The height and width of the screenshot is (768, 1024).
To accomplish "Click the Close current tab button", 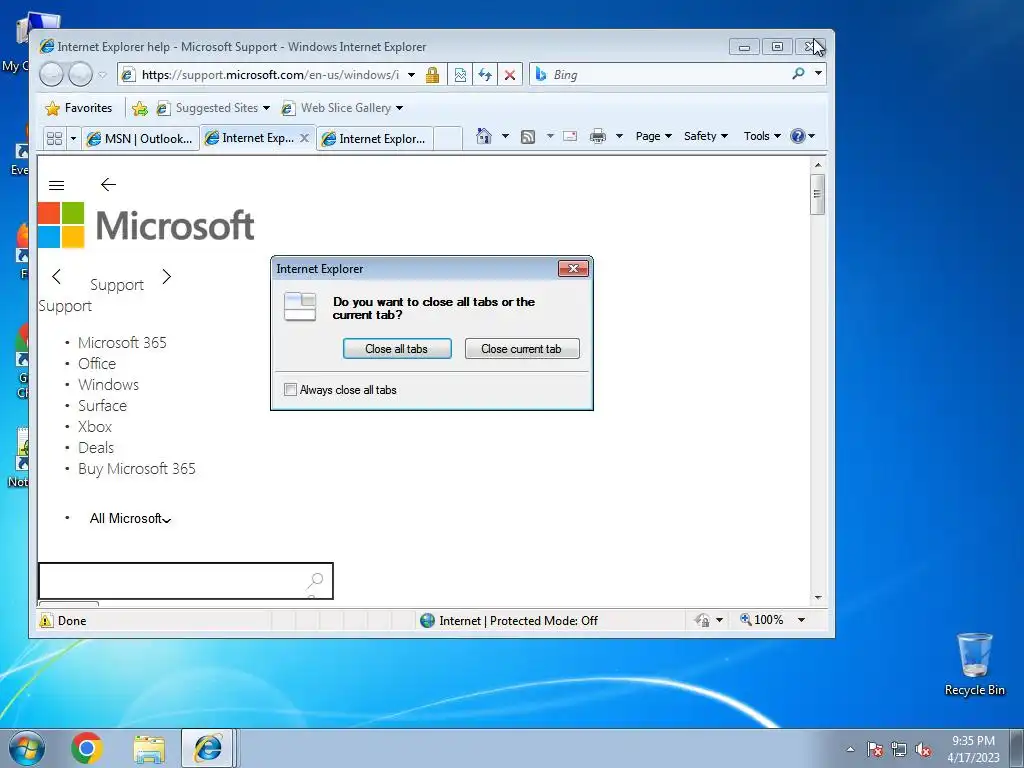I will click(x=522, y=349).
